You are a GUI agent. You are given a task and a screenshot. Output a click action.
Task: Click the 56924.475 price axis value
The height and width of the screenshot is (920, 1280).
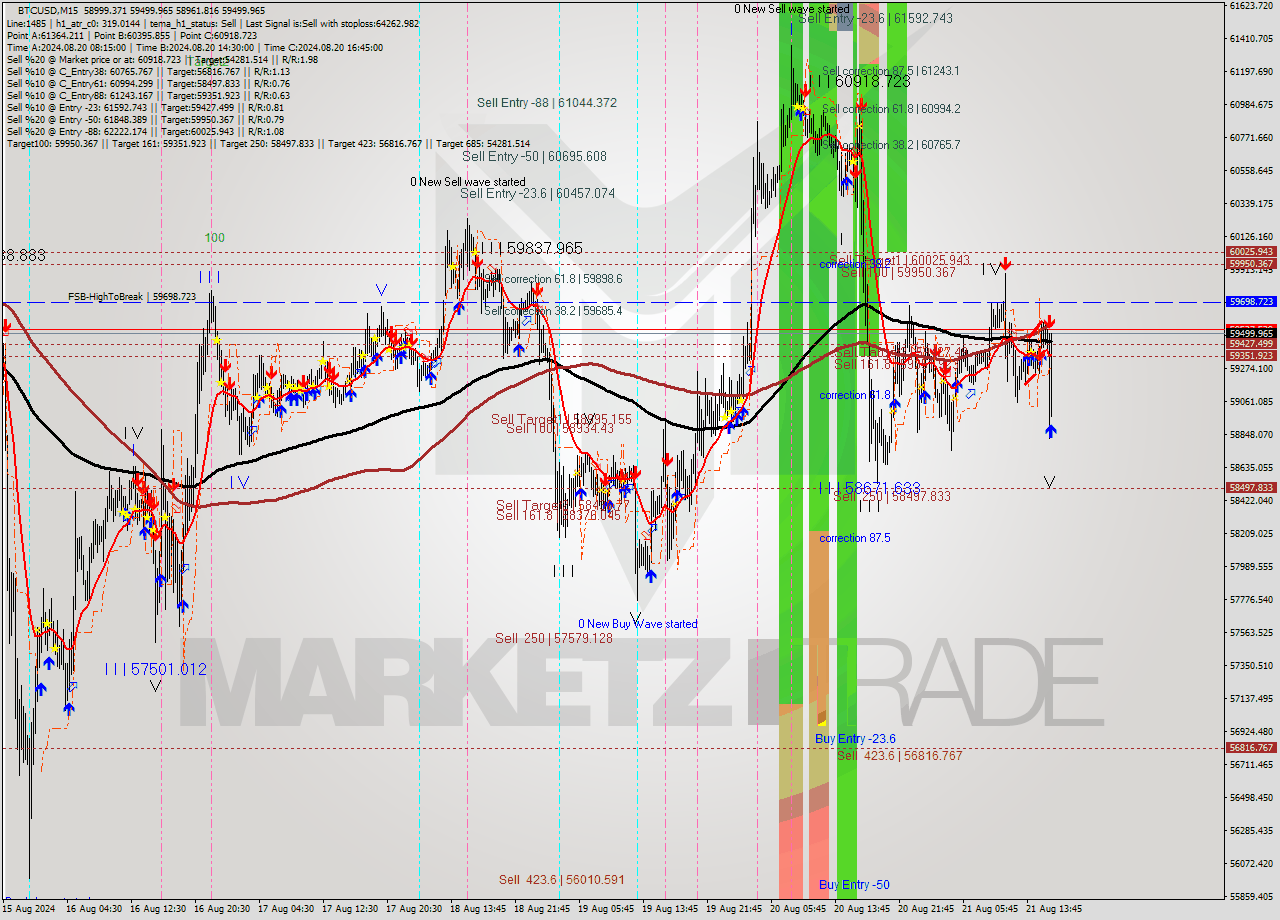click(x=1251, y=732)
